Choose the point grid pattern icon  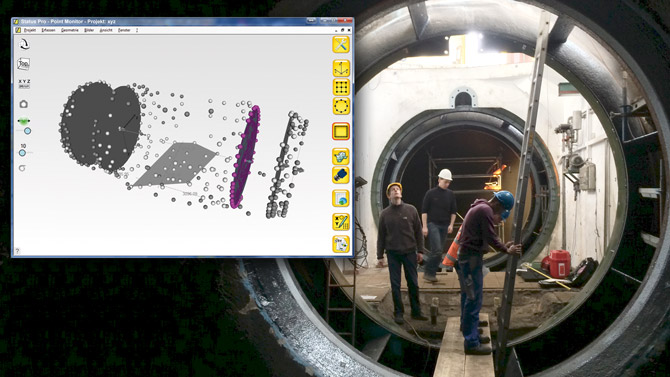point(341,87)
